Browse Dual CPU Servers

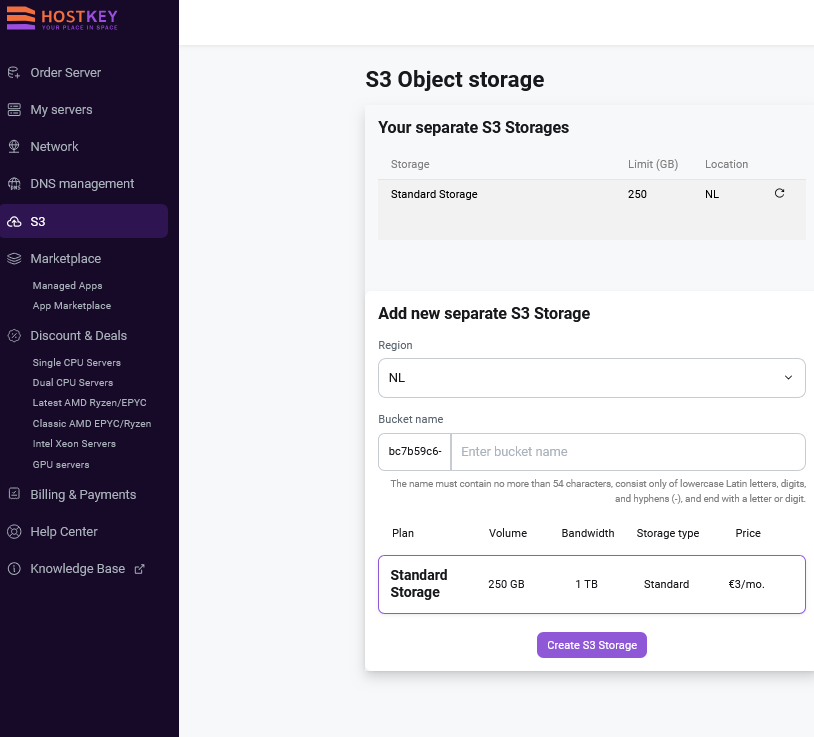tap(73, 383)
